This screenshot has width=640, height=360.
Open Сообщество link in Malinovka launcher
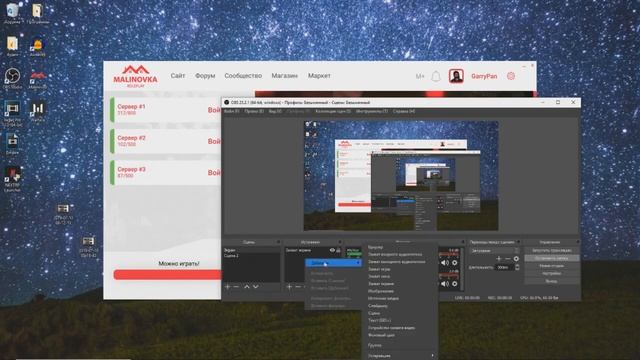click(243, 76)
